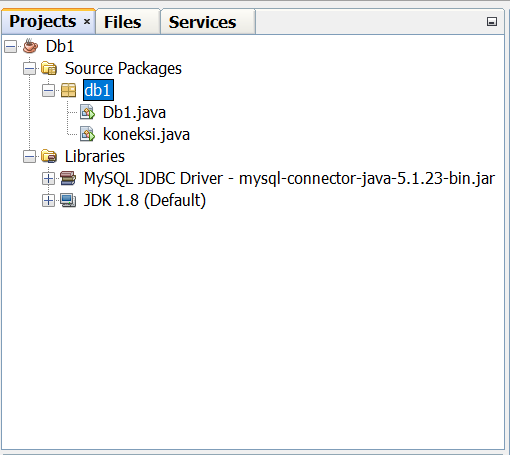This screenshot has width=510, height=455.
Task: Select the Db1 project name
Action: point(60,46)
